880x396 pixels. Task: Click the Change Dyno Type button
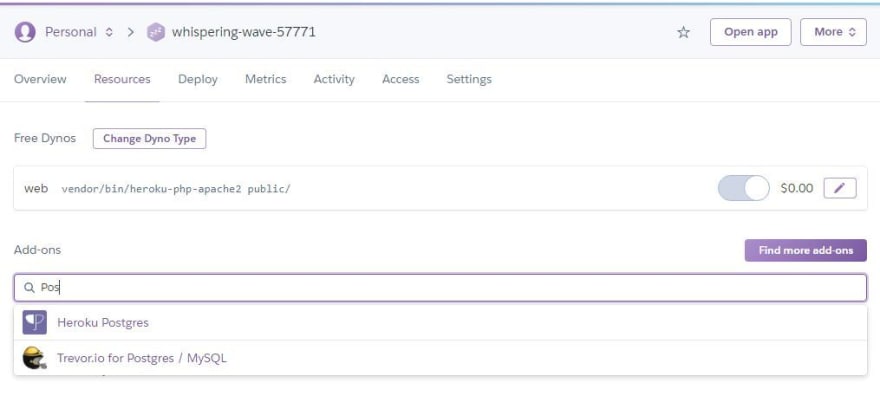coord(149,139)
